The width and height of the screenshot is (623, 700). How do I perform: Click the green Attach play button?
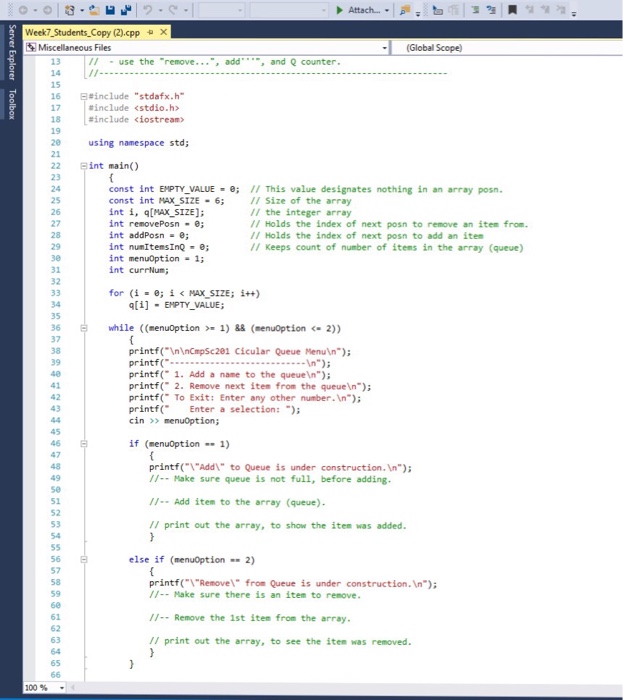point(340,10)
